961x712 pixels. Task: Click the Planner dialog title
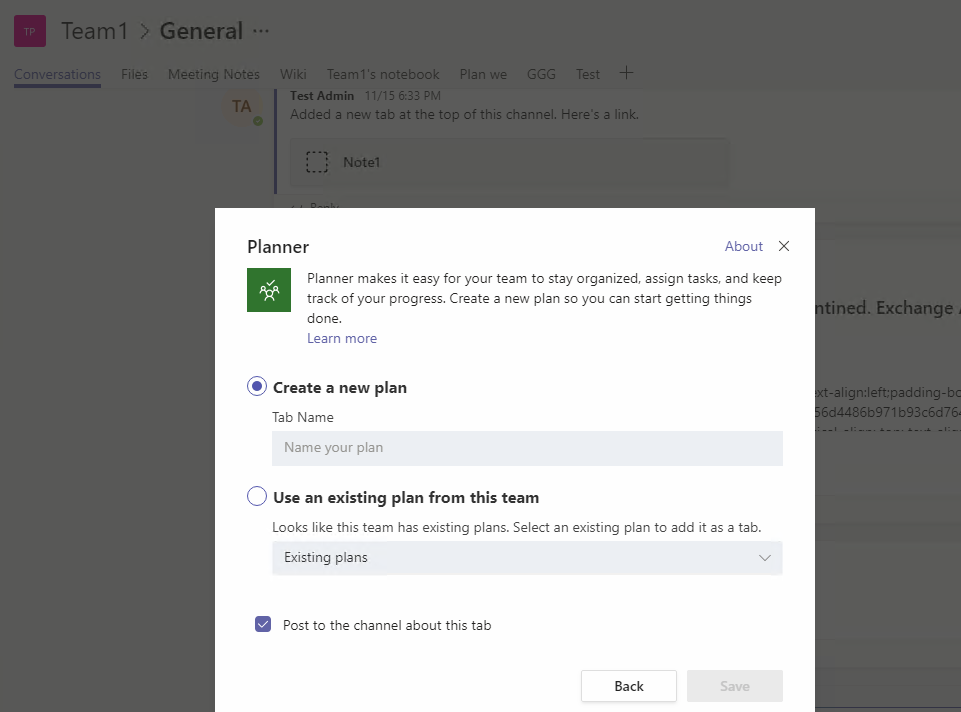tap(278, 246)
